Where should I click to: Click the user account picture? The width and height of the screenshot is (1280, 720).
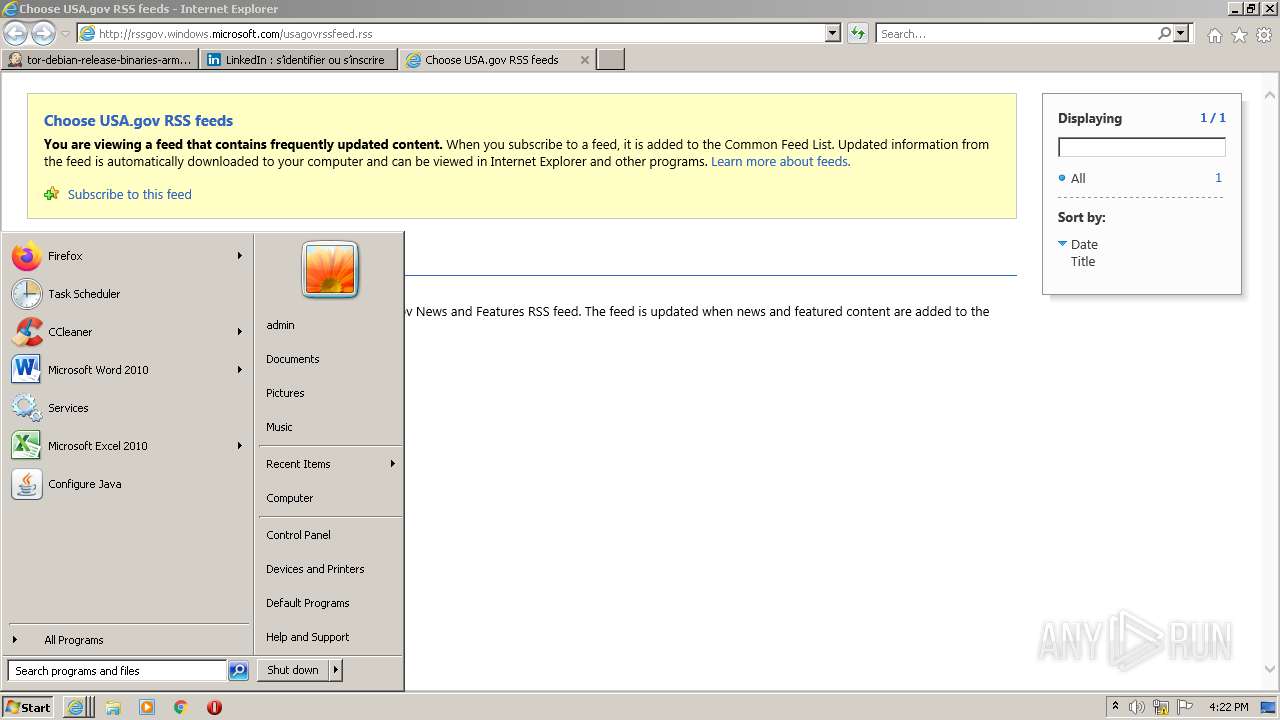point(330,270)
